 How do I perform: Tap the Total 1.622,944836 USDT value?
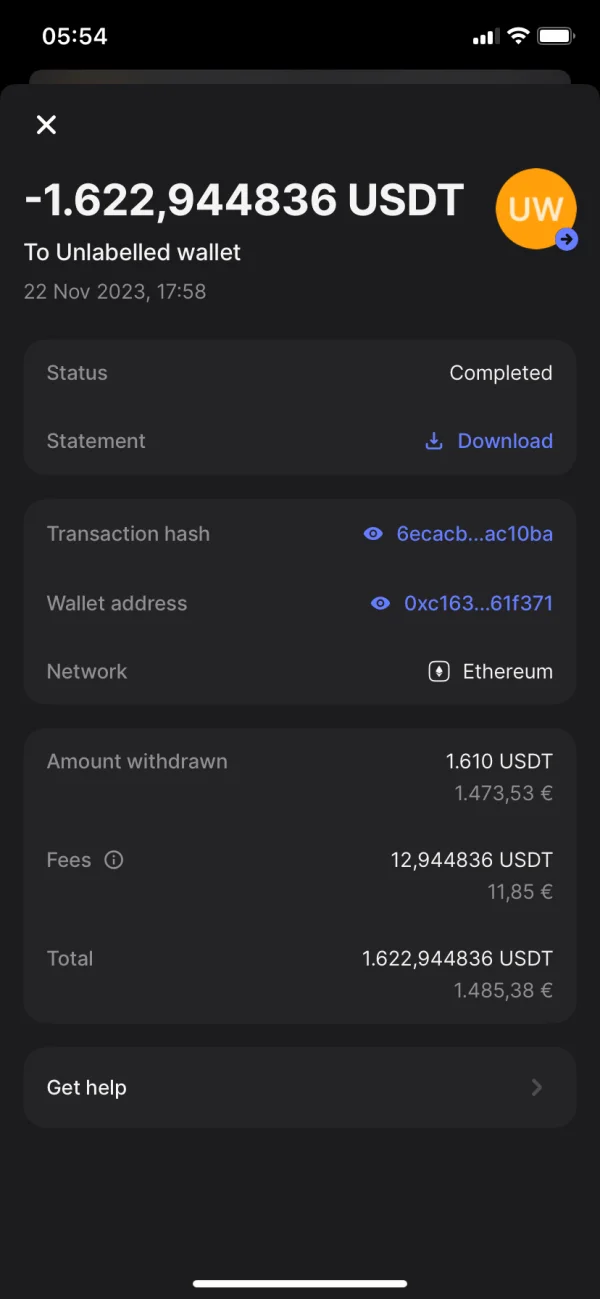tap(457, 958)
